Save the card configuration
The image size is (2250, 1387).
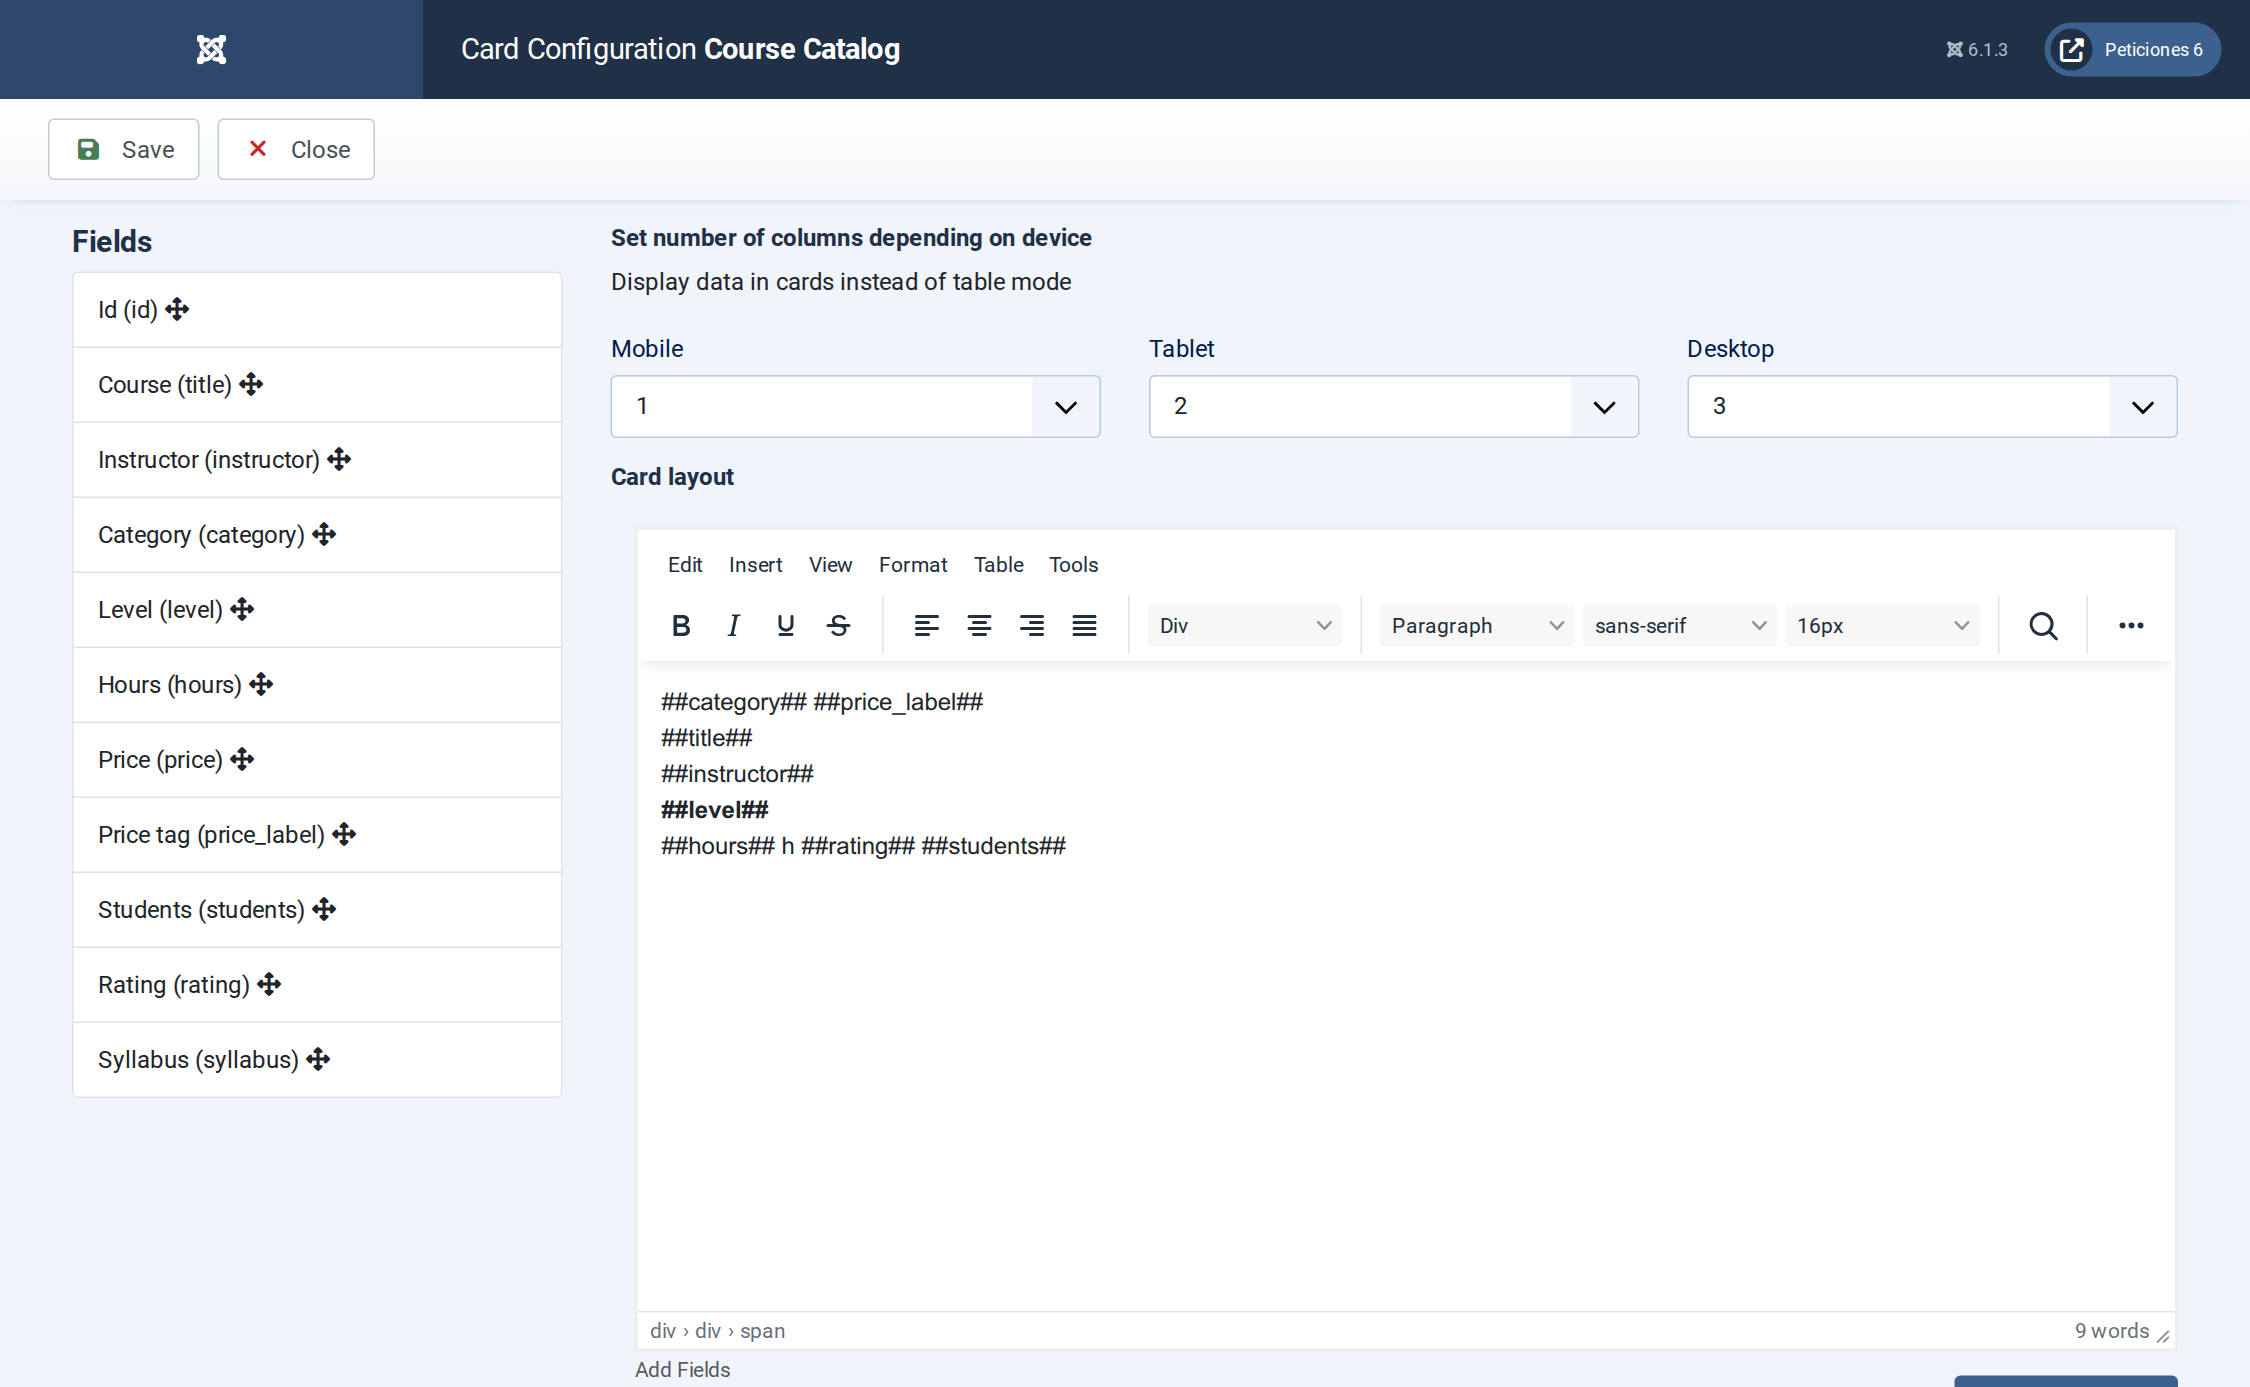pos(124,149)
